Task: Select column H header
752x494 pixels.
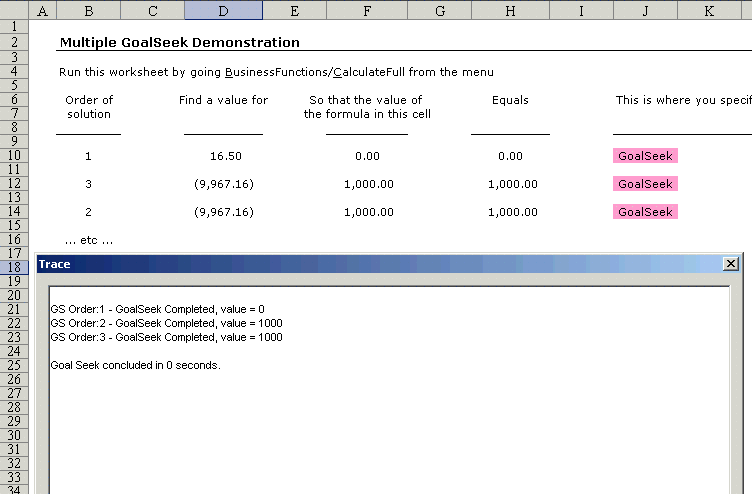Action: tap(511, 10)
